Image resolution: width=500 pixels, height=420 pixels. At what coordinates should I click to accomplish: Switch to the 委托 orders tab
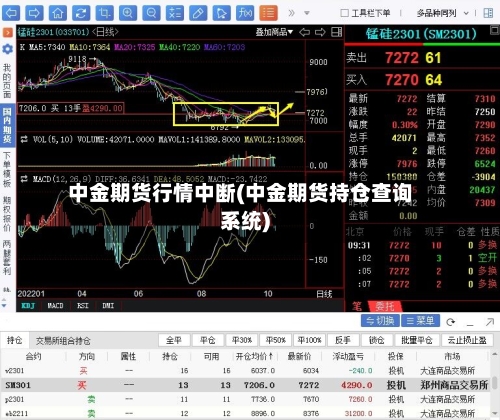point(385,306)
